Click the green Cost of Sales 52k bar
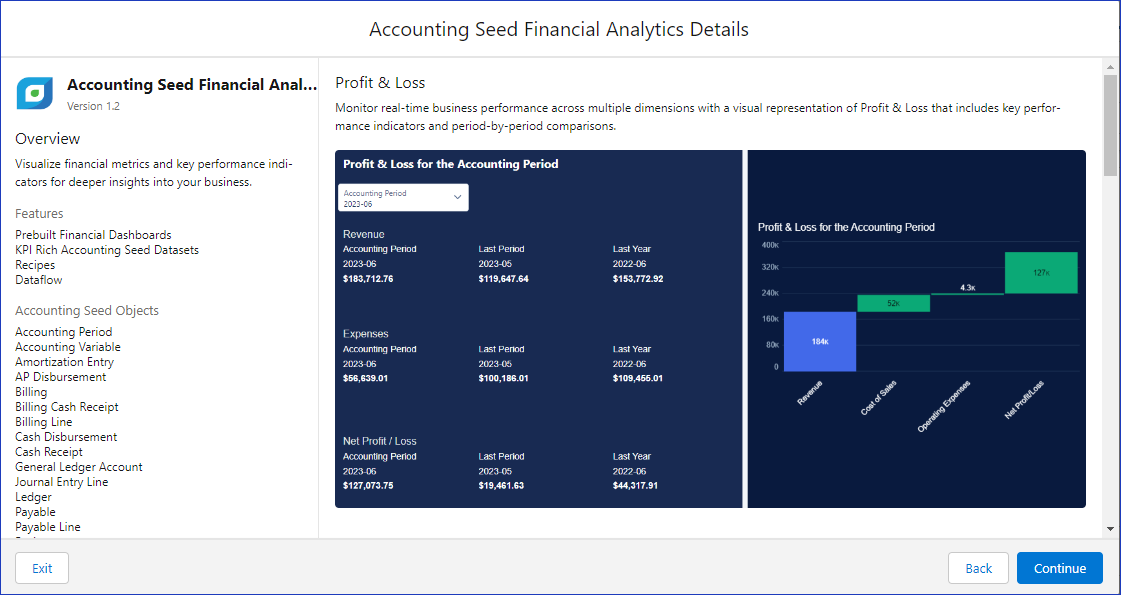Viewport: 1121px width, 595px height. tap(894, 303)
